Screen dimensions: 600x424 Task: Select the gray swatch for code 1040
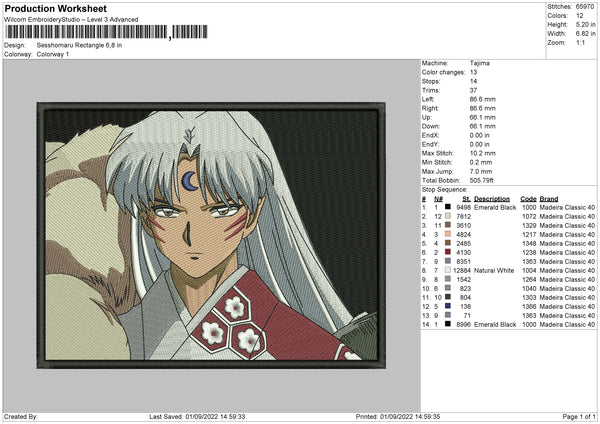pos(447,288)
